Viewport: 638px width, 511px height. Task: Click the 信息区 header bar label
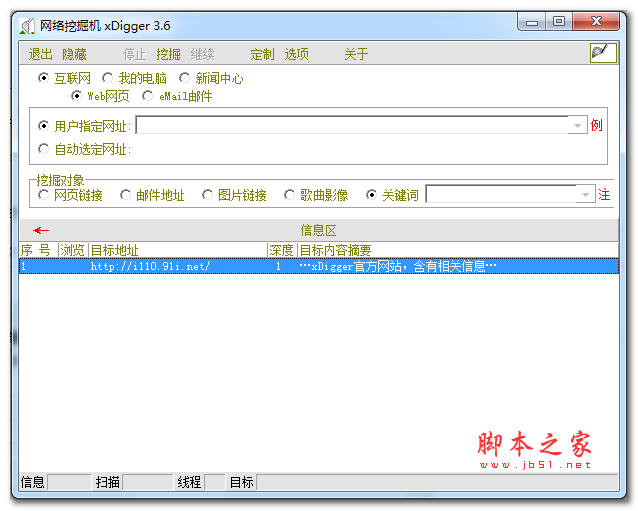click(319, 231)
